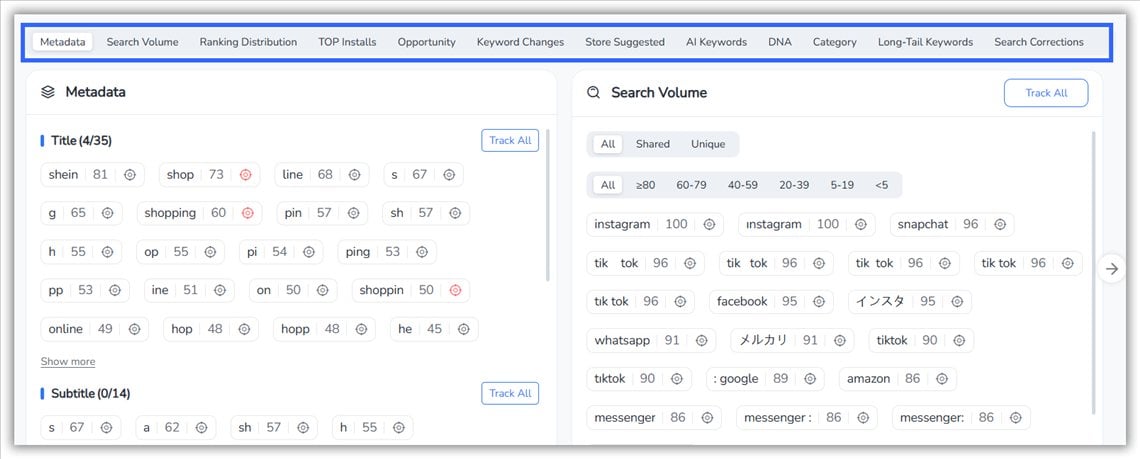Click the track icon next to : google 89

coord(810,378)
